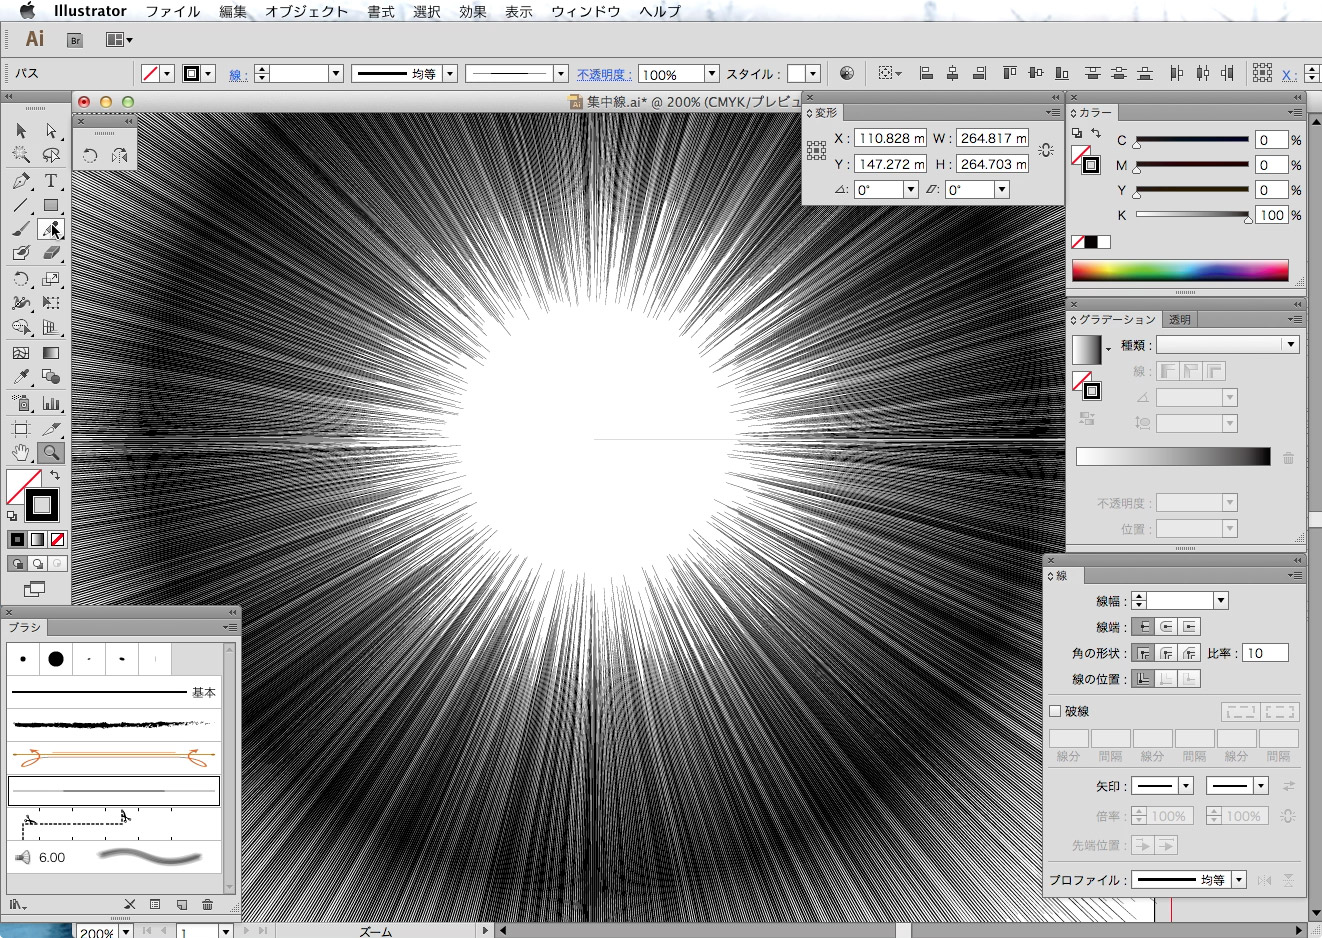Select the Hand tool
This screenshot has width=1322, height=938.
21,453
